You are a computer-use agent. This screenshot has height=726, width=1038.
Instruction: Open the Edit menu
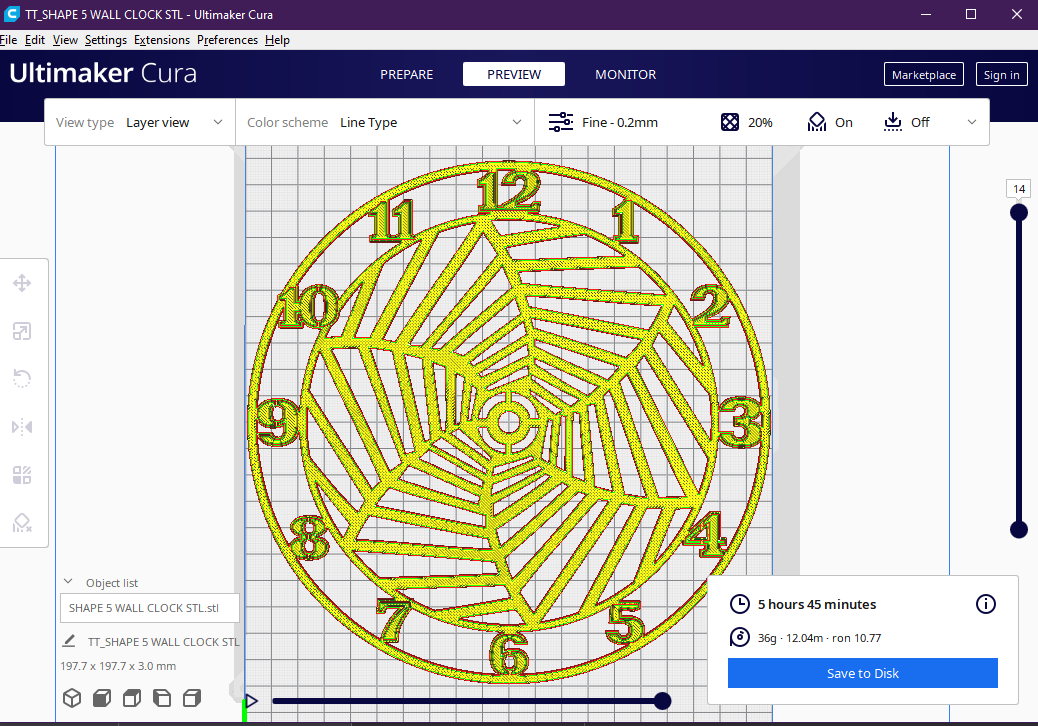[34, 40]
